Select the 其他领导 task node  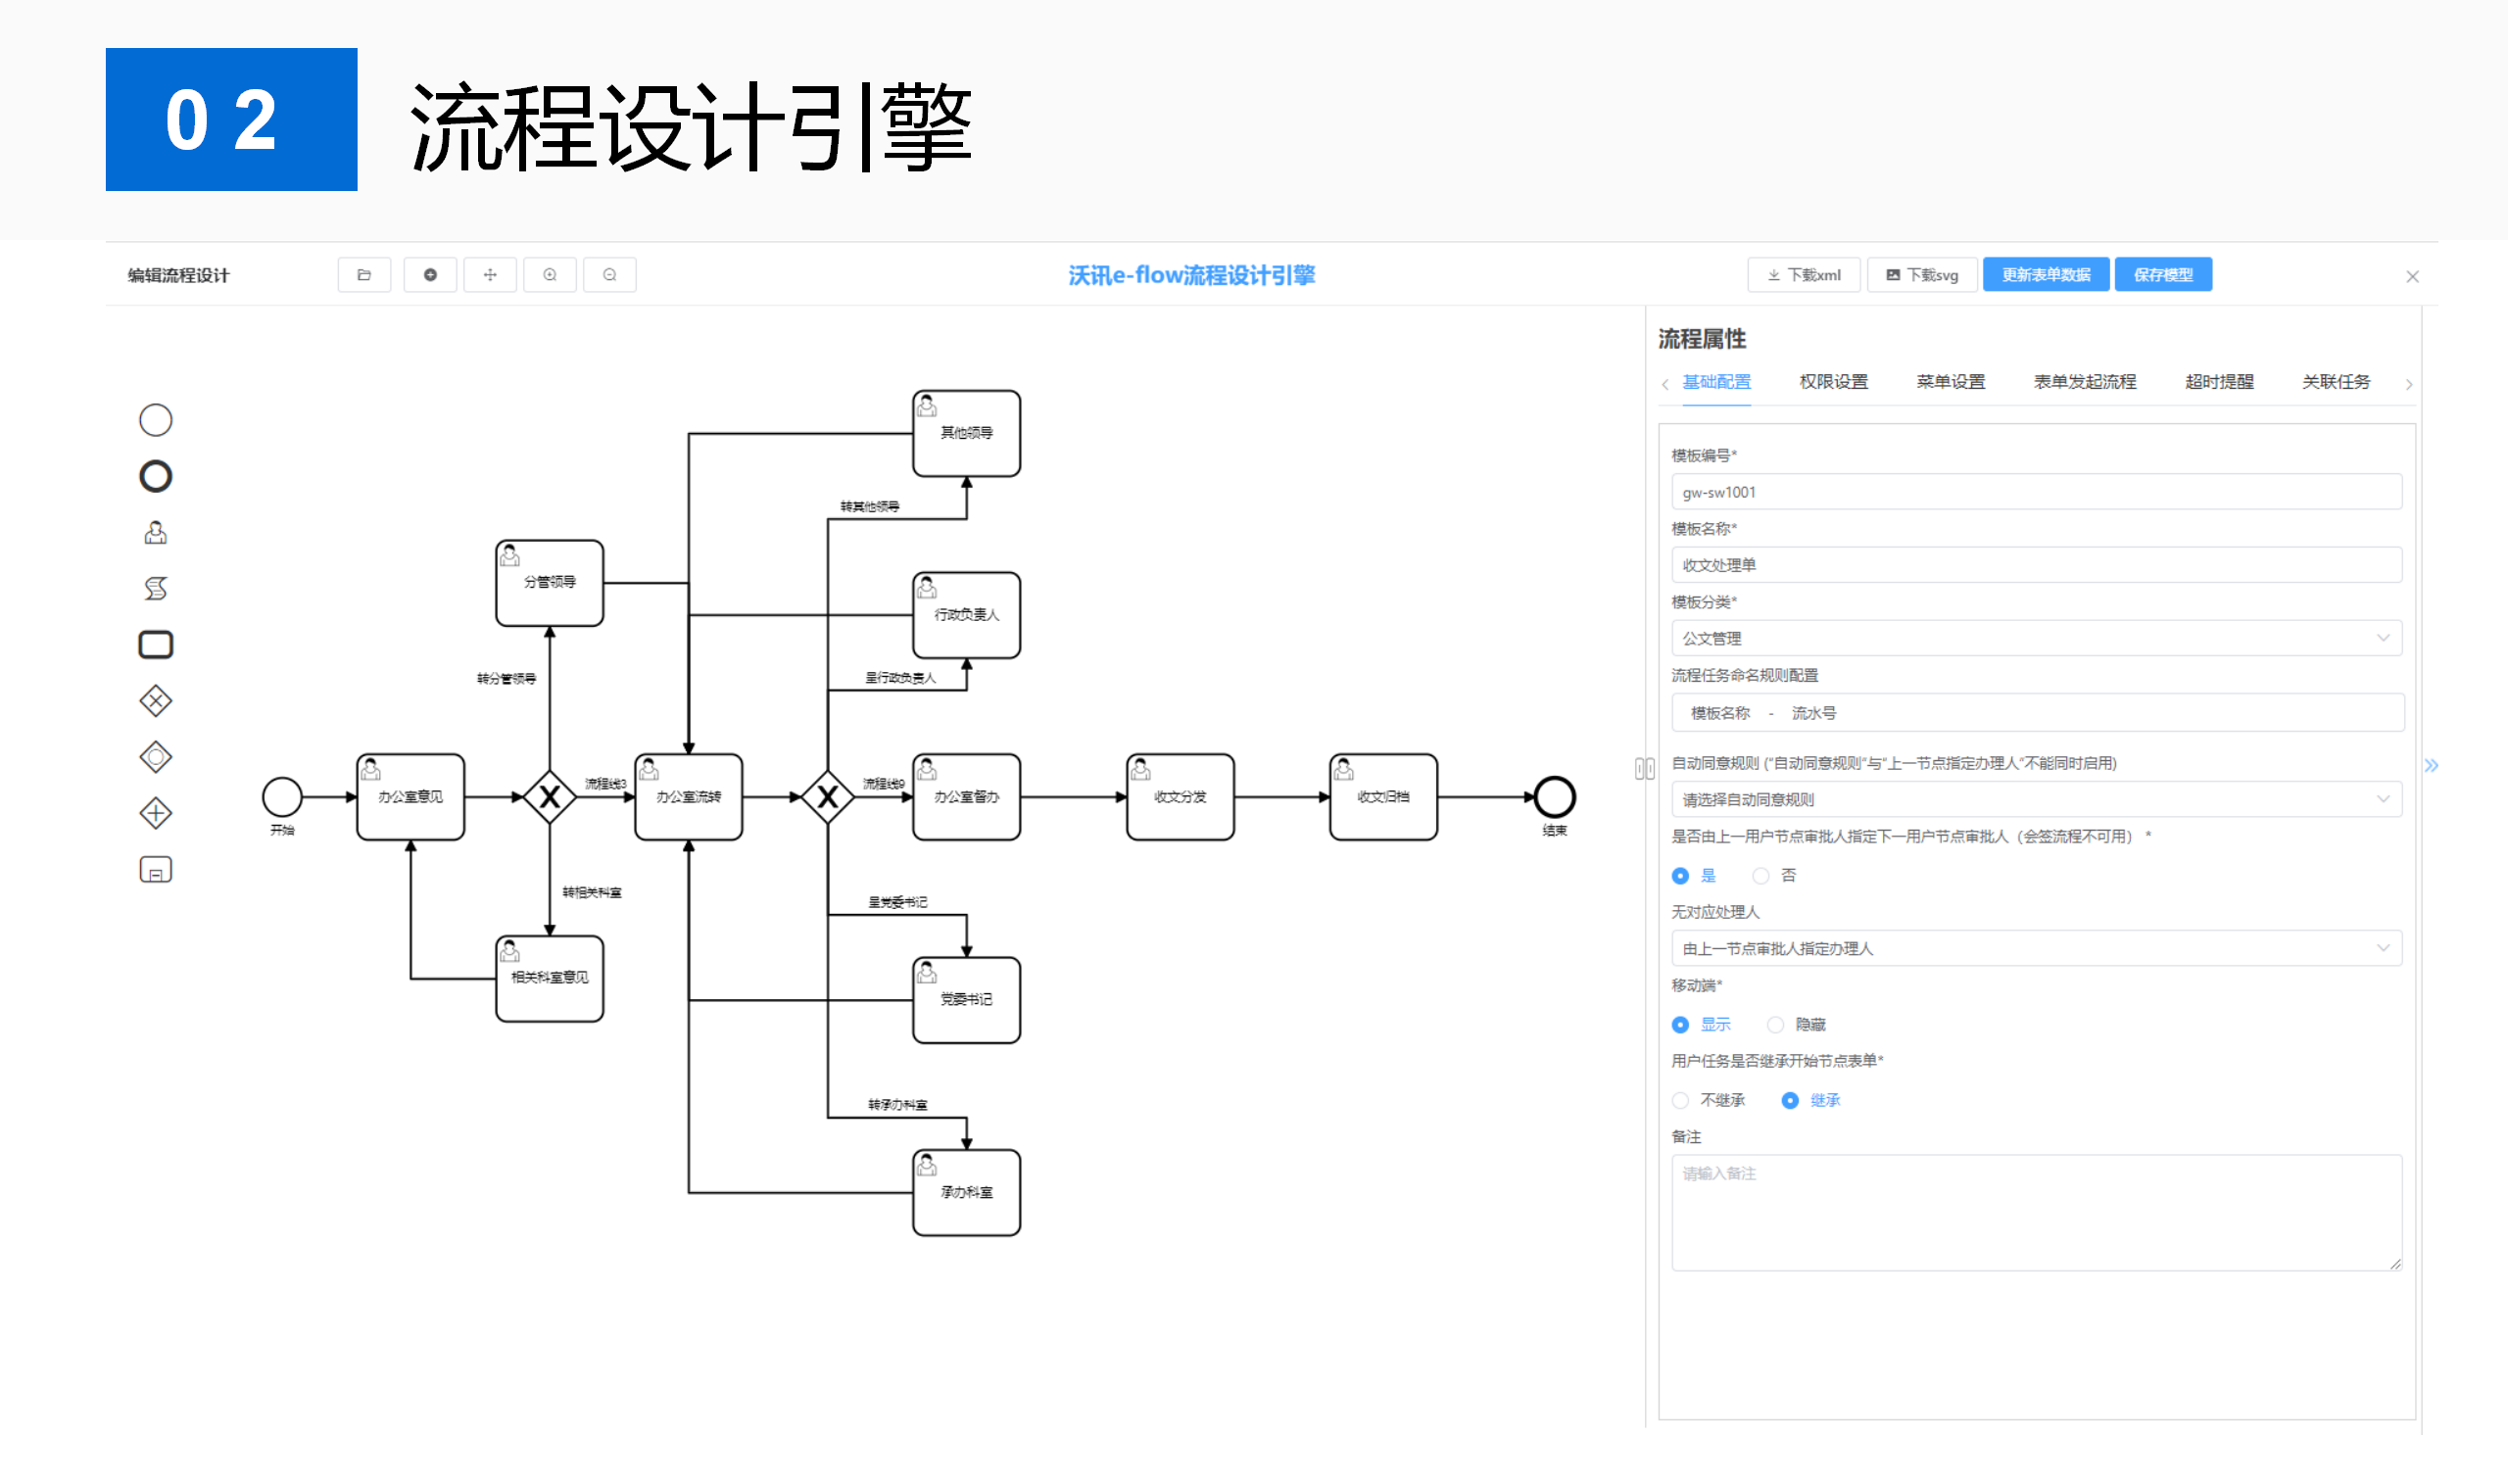(x=967, y=433)
